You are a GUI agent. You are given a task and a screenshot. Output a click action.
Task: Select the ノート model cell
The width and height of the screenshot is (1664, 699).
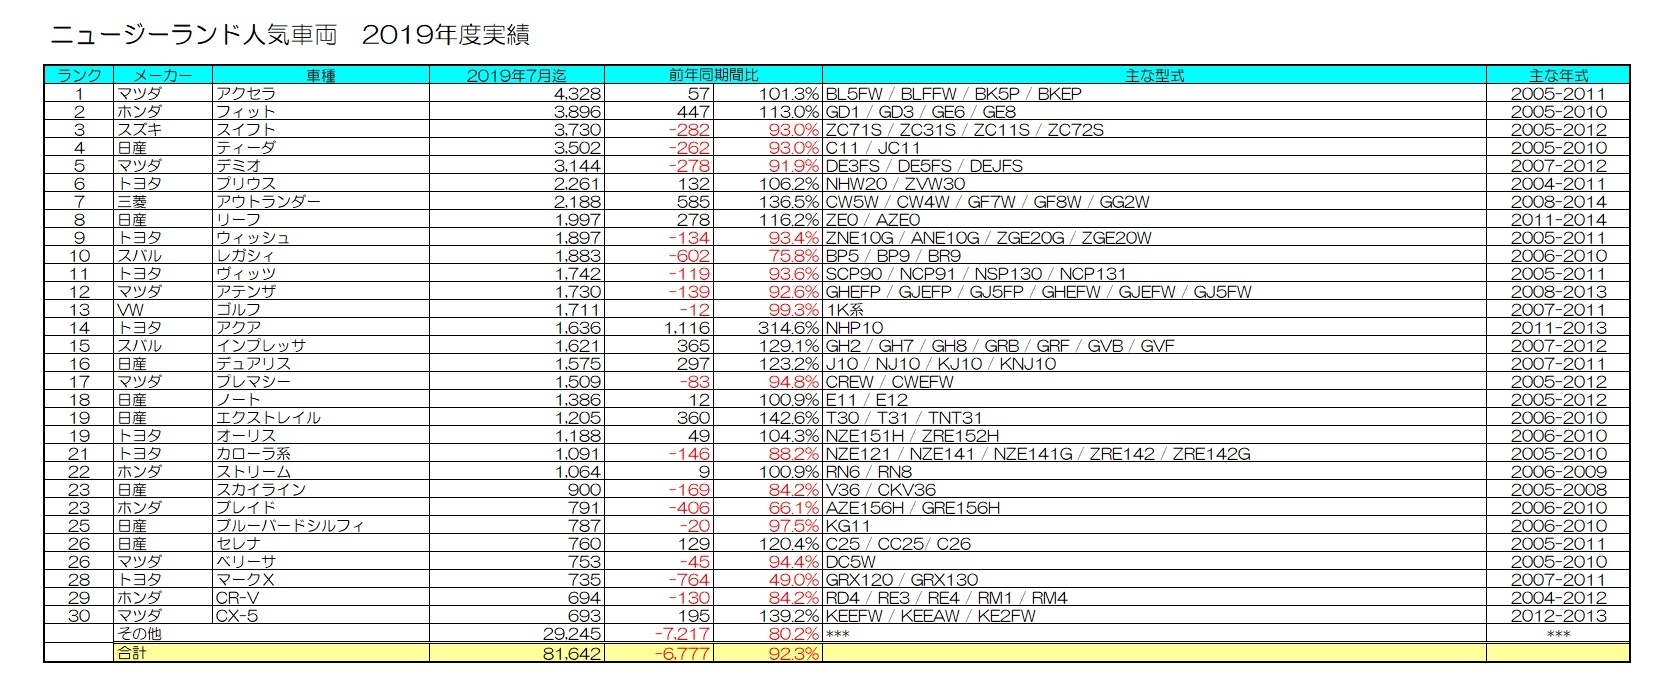pos(321,399)
